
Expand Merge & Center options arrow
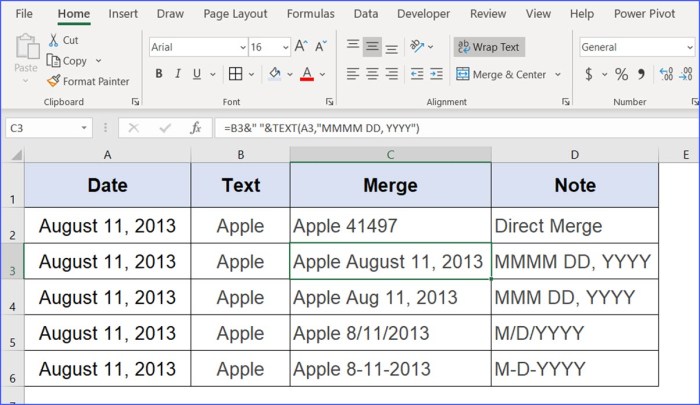[558, 74]
